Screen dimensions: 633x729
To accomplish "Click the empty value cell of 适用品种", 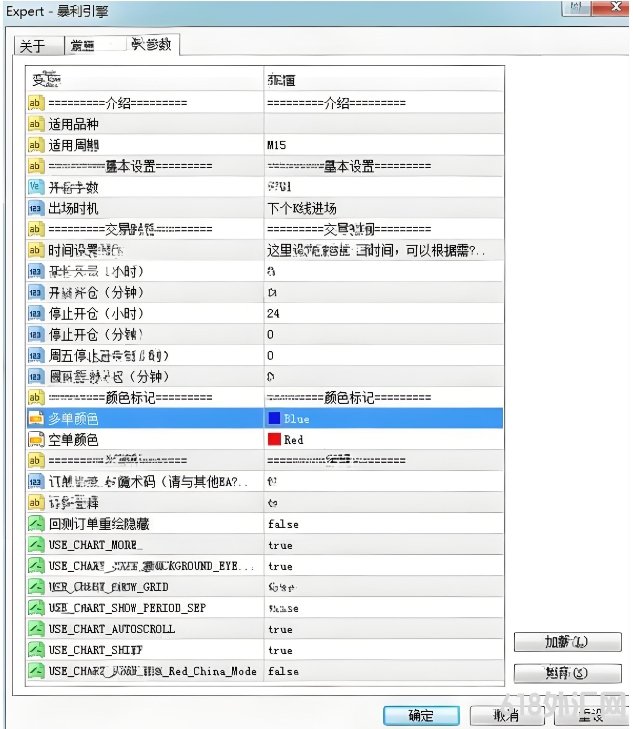I will coord(384,124).
